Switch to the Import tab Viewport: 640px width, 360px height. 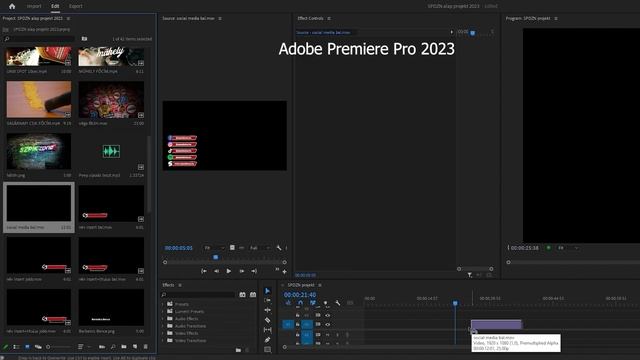coord(34,6)
